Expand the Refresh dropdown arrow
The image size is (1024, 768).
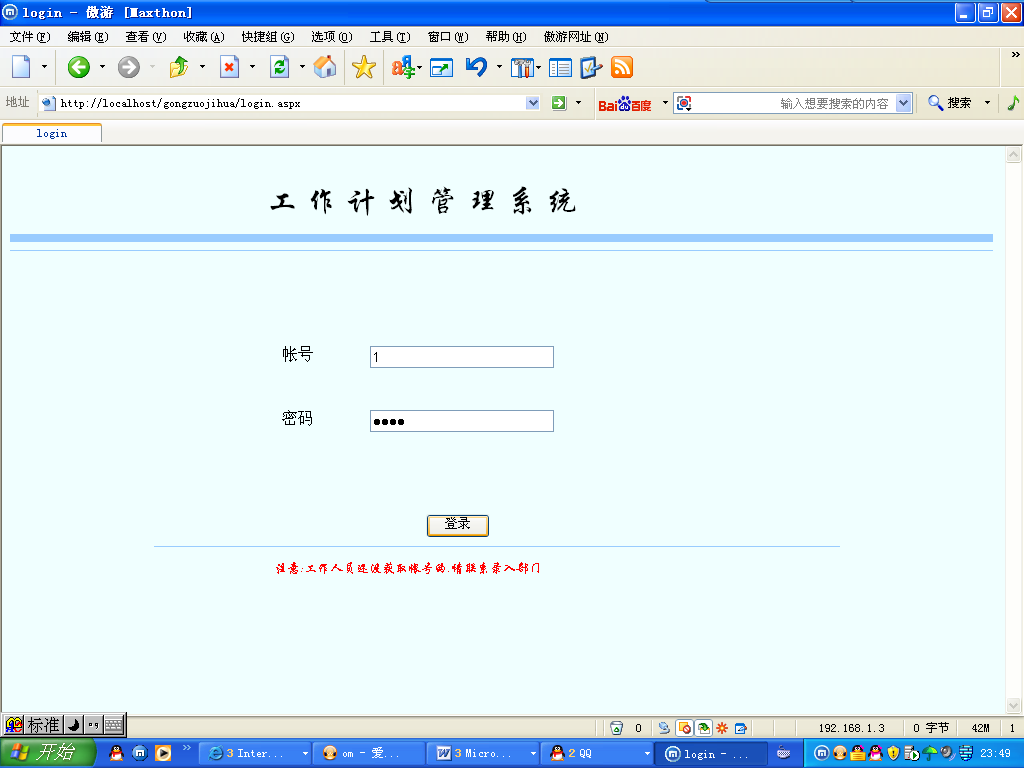(302, 67)
